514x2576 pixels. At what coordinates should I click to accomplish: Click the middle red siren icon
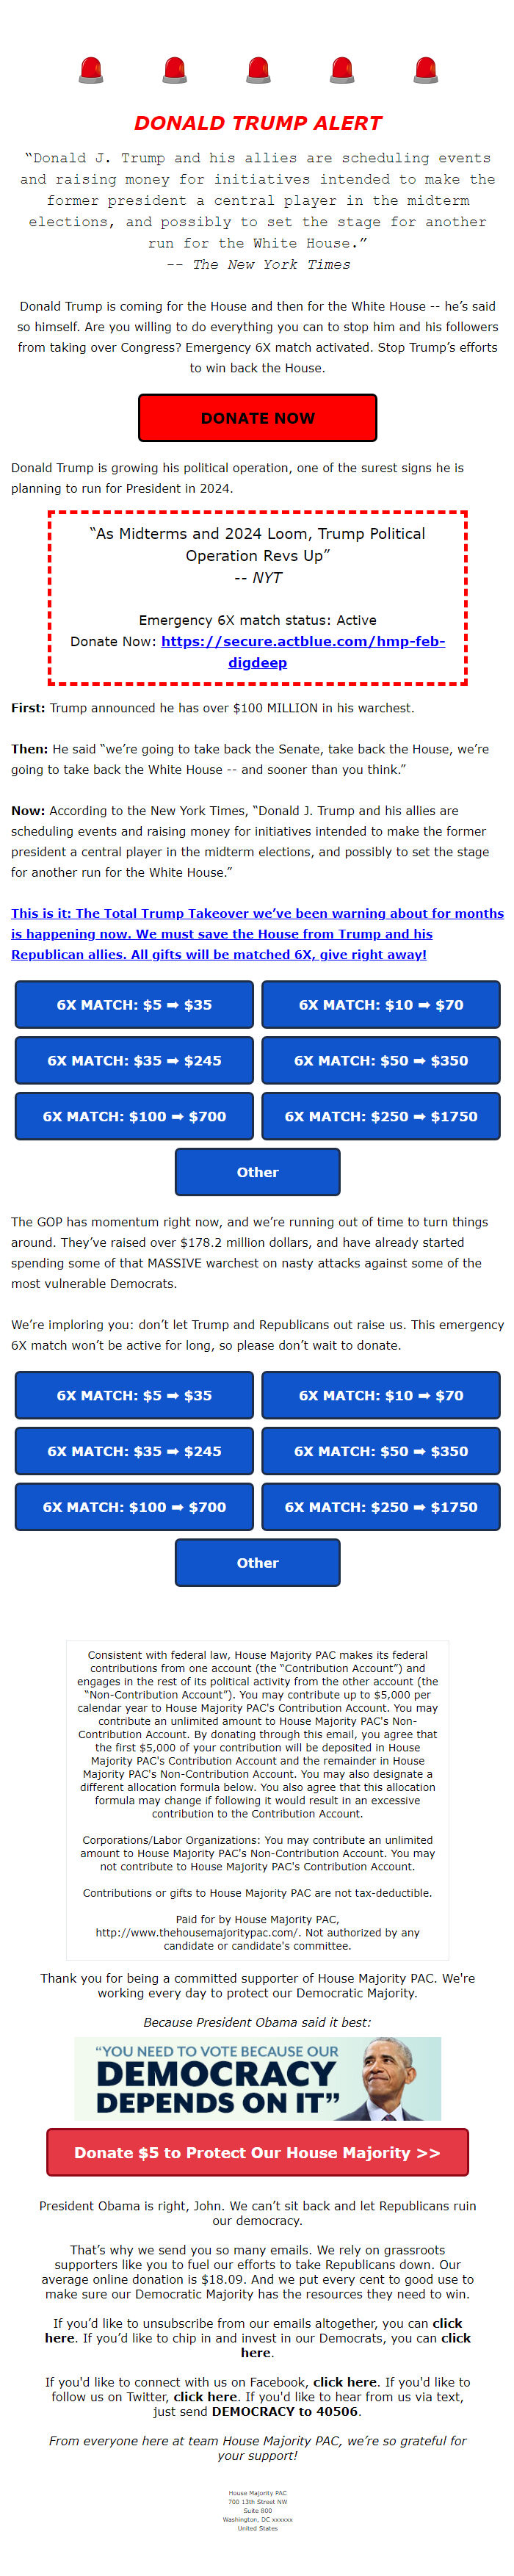(x=258, y=70)
